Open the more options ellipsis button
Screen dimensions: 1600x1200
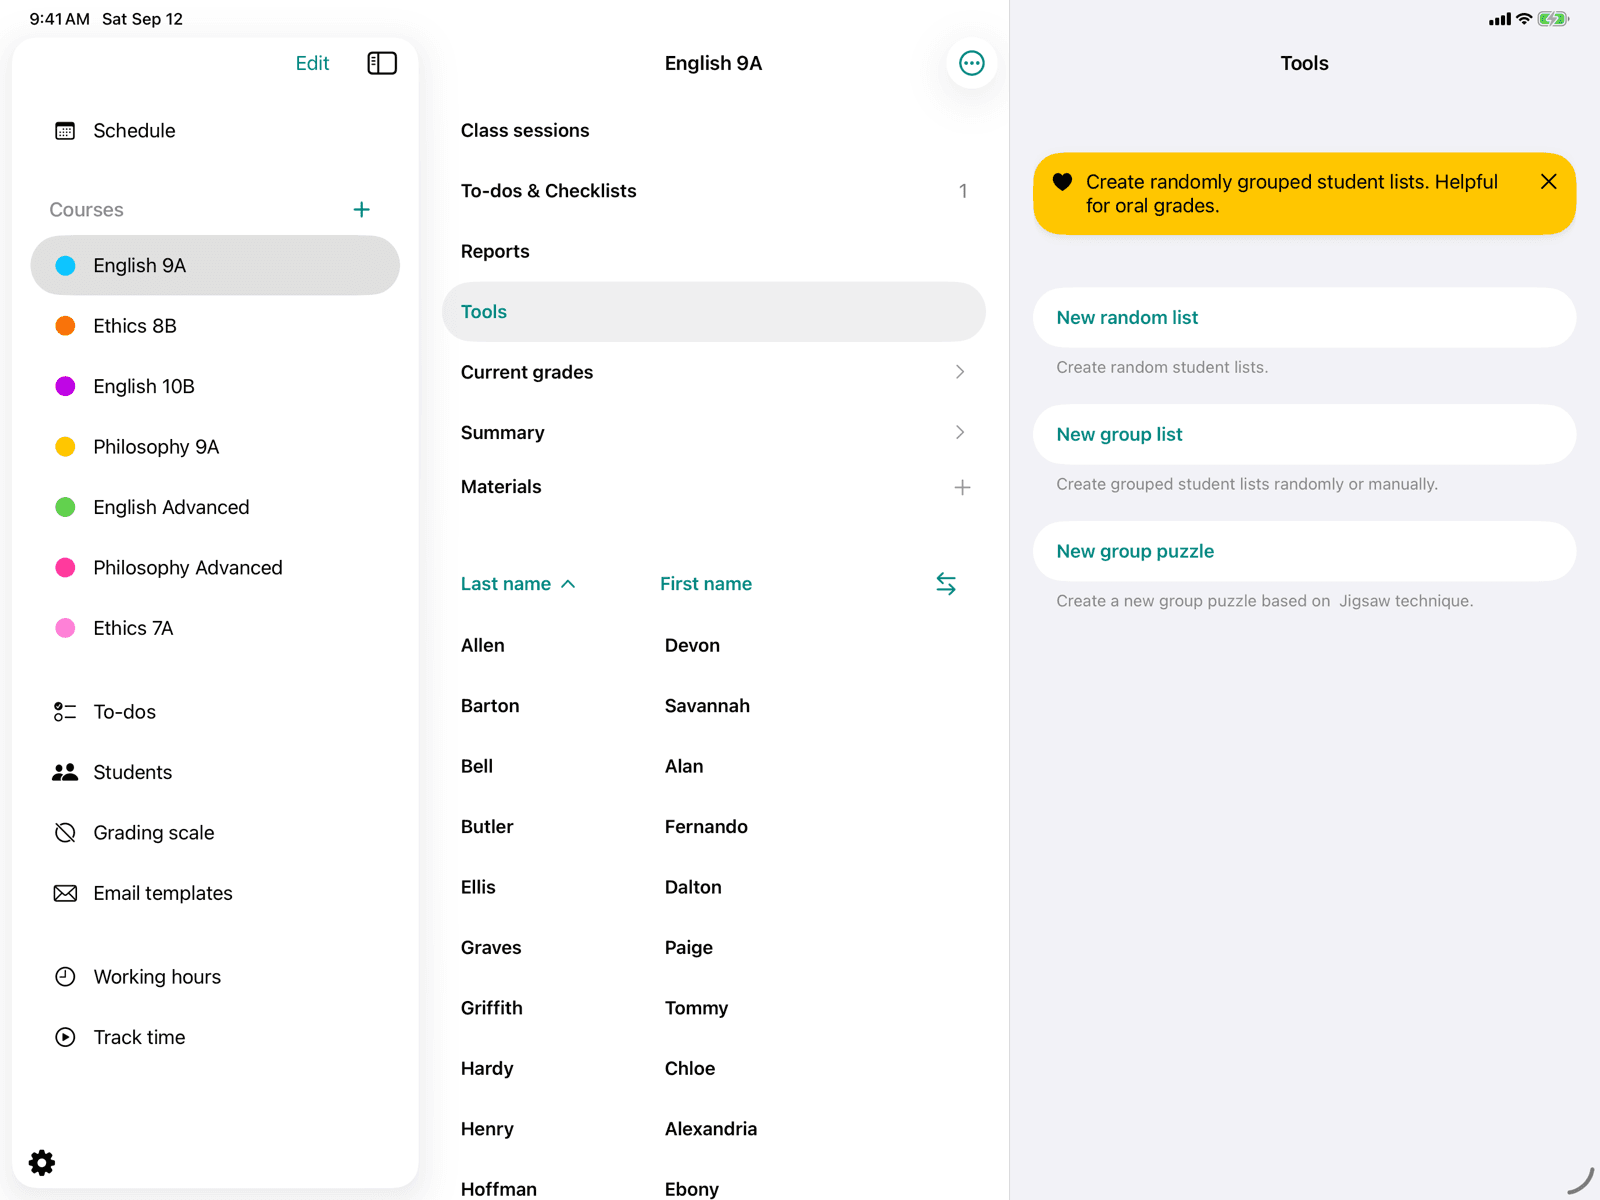click(x=971, y=63)
